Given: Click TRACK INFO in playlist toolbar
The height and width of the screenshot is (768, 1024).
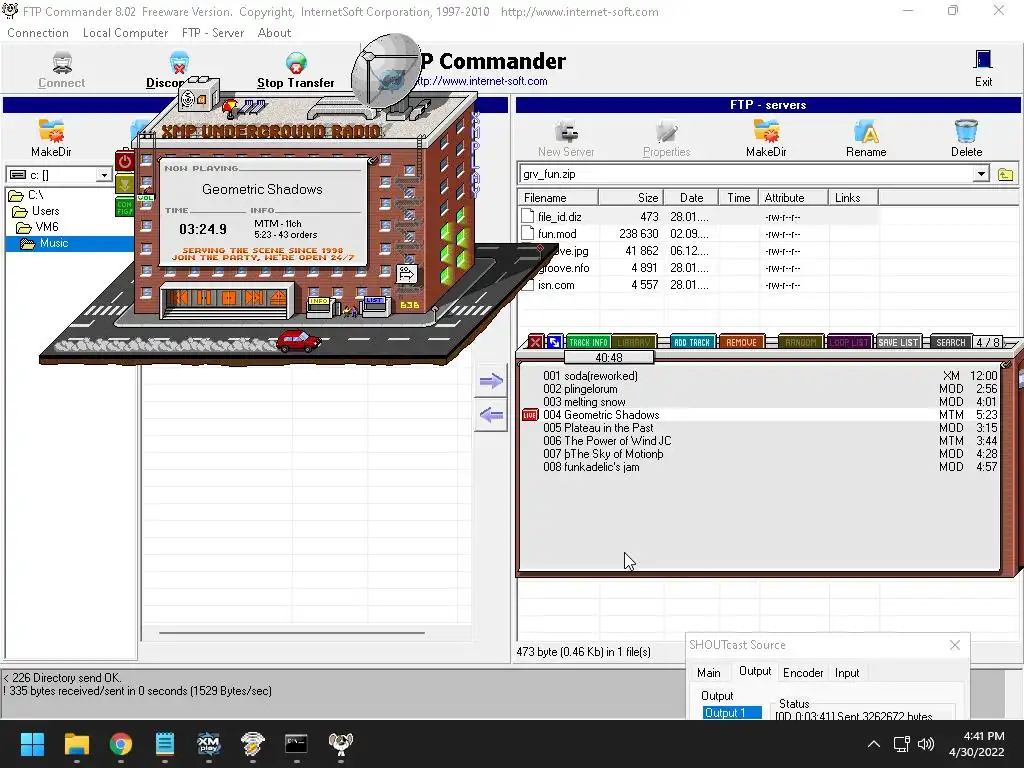Looking at the screenshot, I should coord(588,342).
